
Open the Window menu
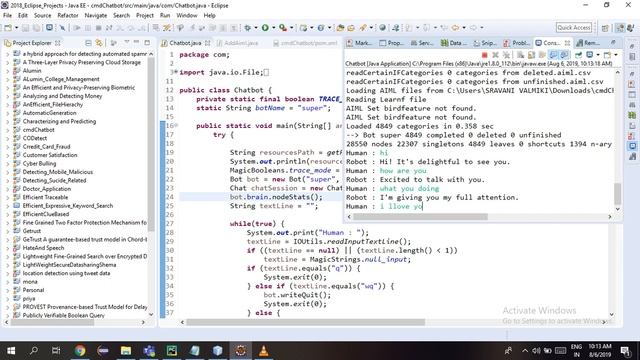pos(187,15)
